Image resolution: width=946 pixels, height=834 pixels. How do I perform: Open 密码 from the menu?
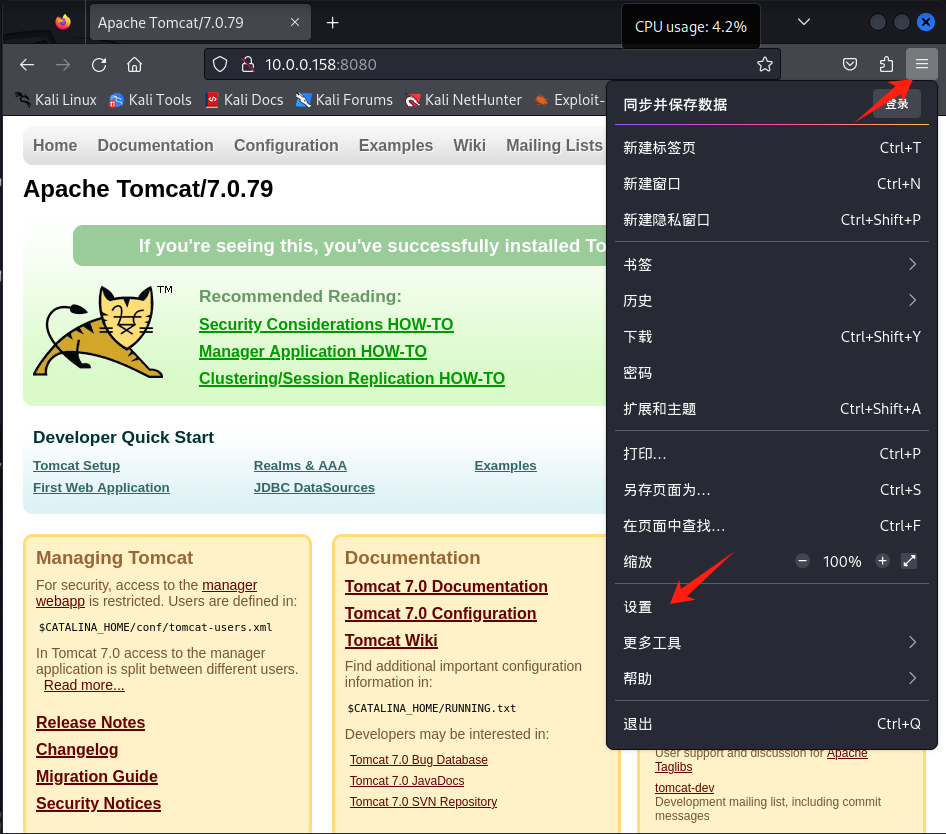tap(772, 373)
